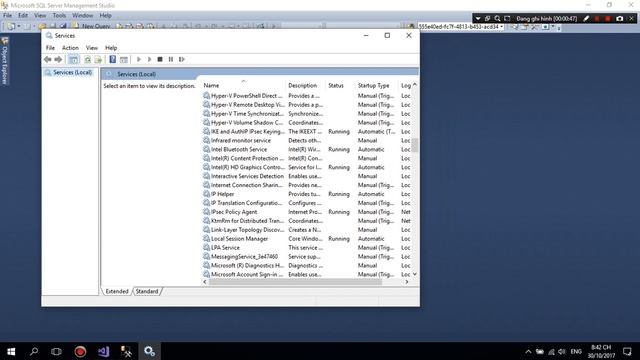
Task: Open the Window menu in SSMS
Action: coord(82,15)
